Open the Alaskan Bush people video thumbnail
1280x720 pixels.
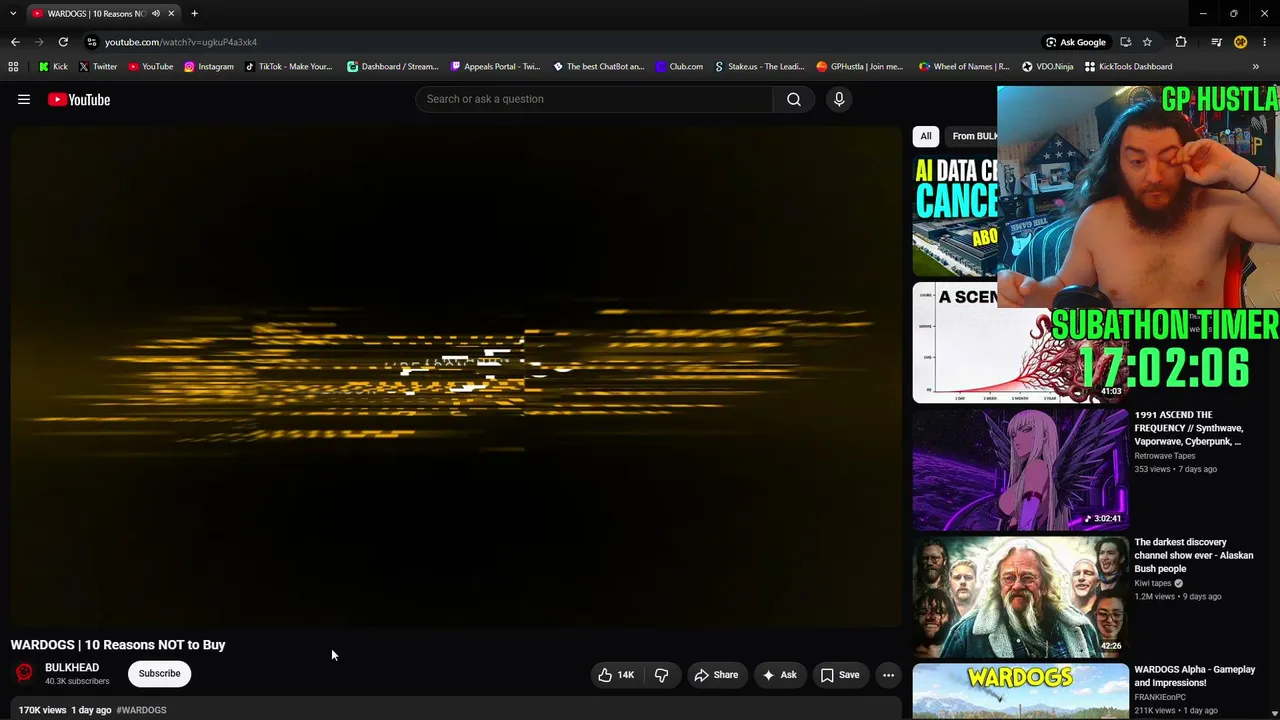tap(1020, 597)
